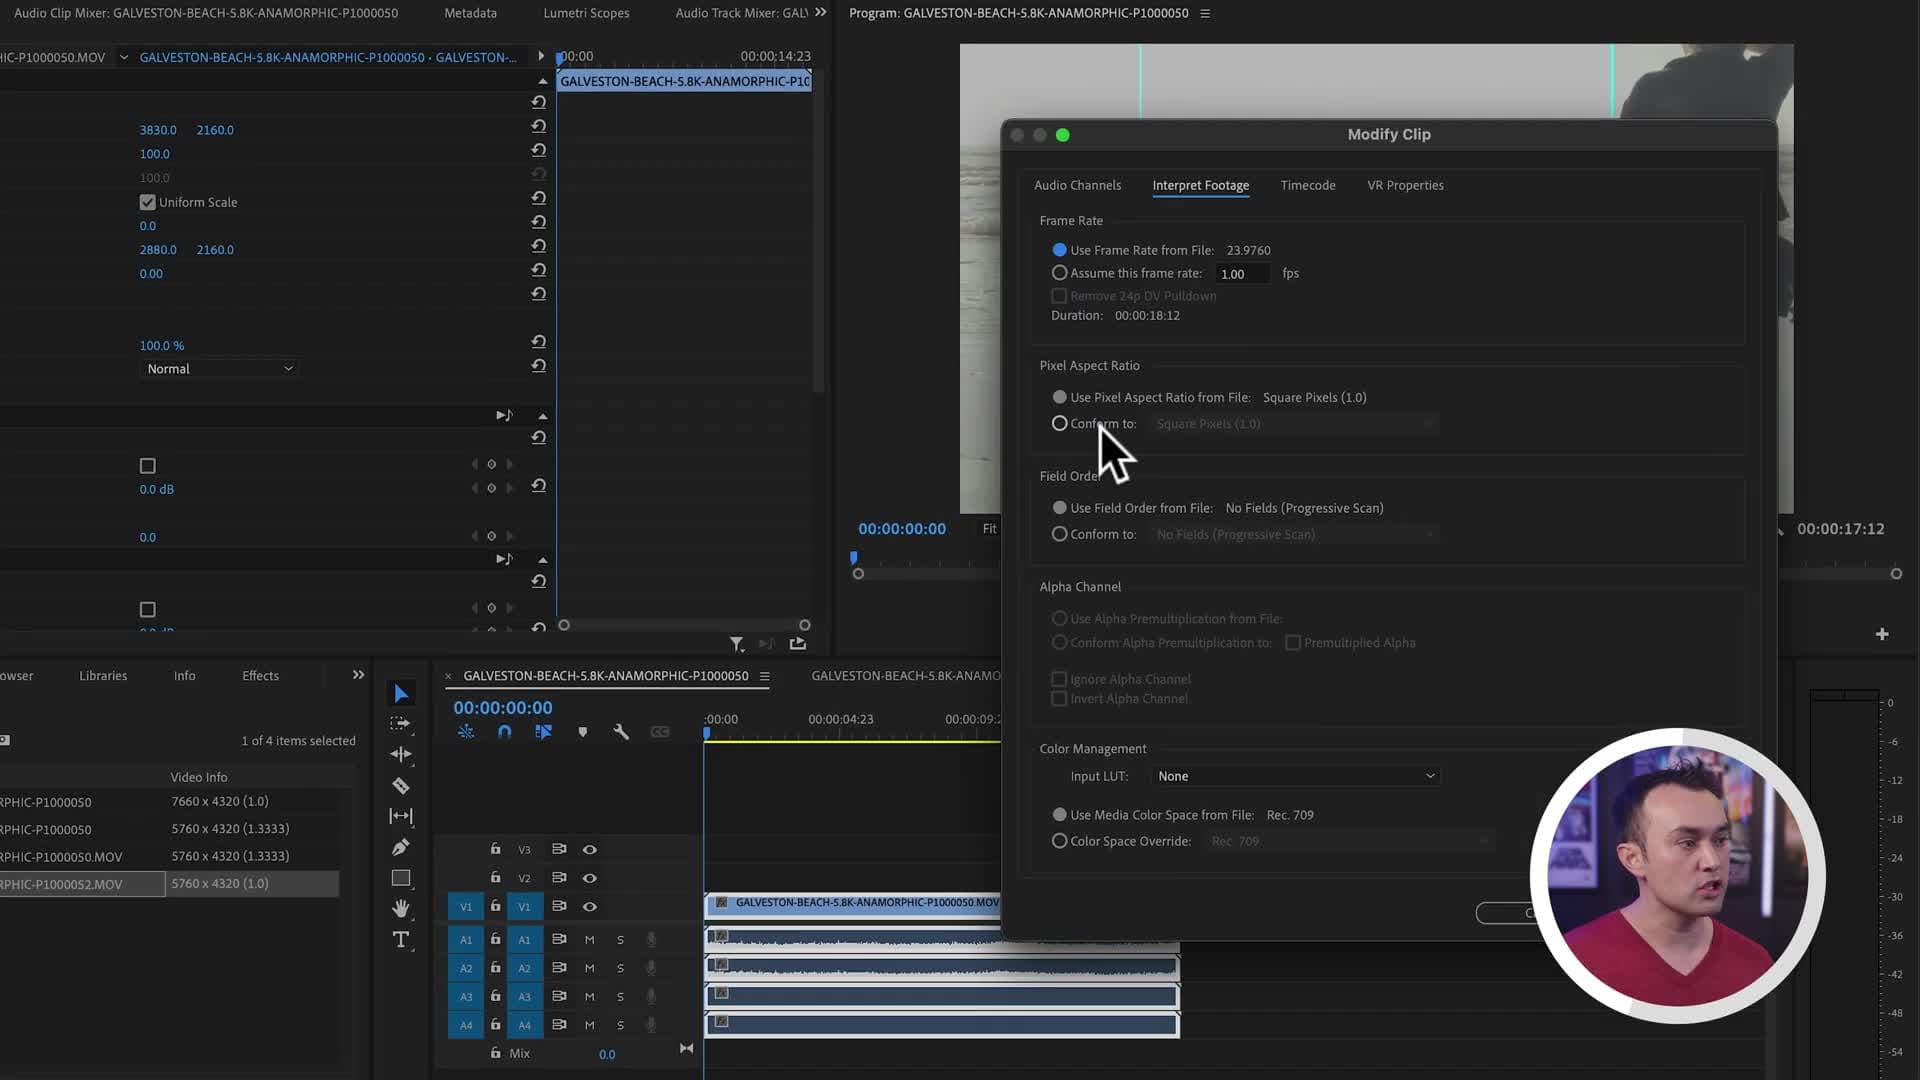Viewport: 1920px width, 1080px height.
Task: Solo the A1 audio track
Action: click(x=619, y=939)
